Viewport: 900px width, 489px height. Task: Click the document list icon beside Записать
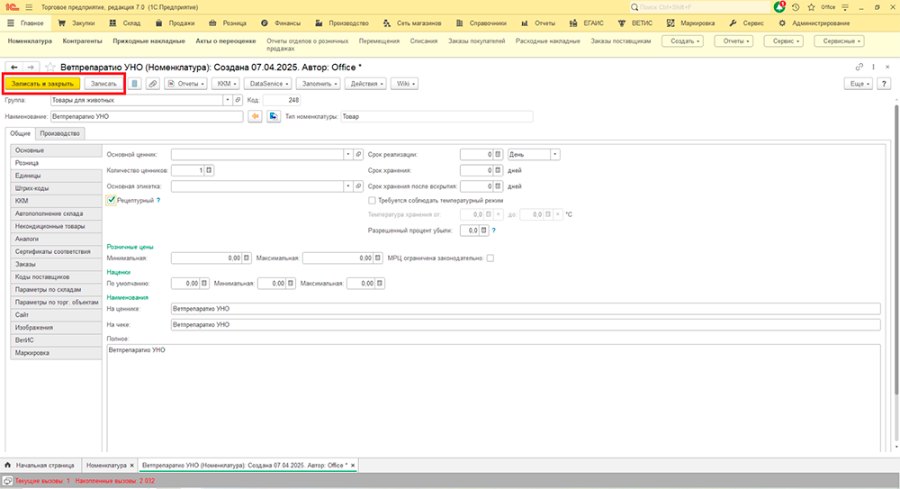pyautogui.click(x=134, y=84)
